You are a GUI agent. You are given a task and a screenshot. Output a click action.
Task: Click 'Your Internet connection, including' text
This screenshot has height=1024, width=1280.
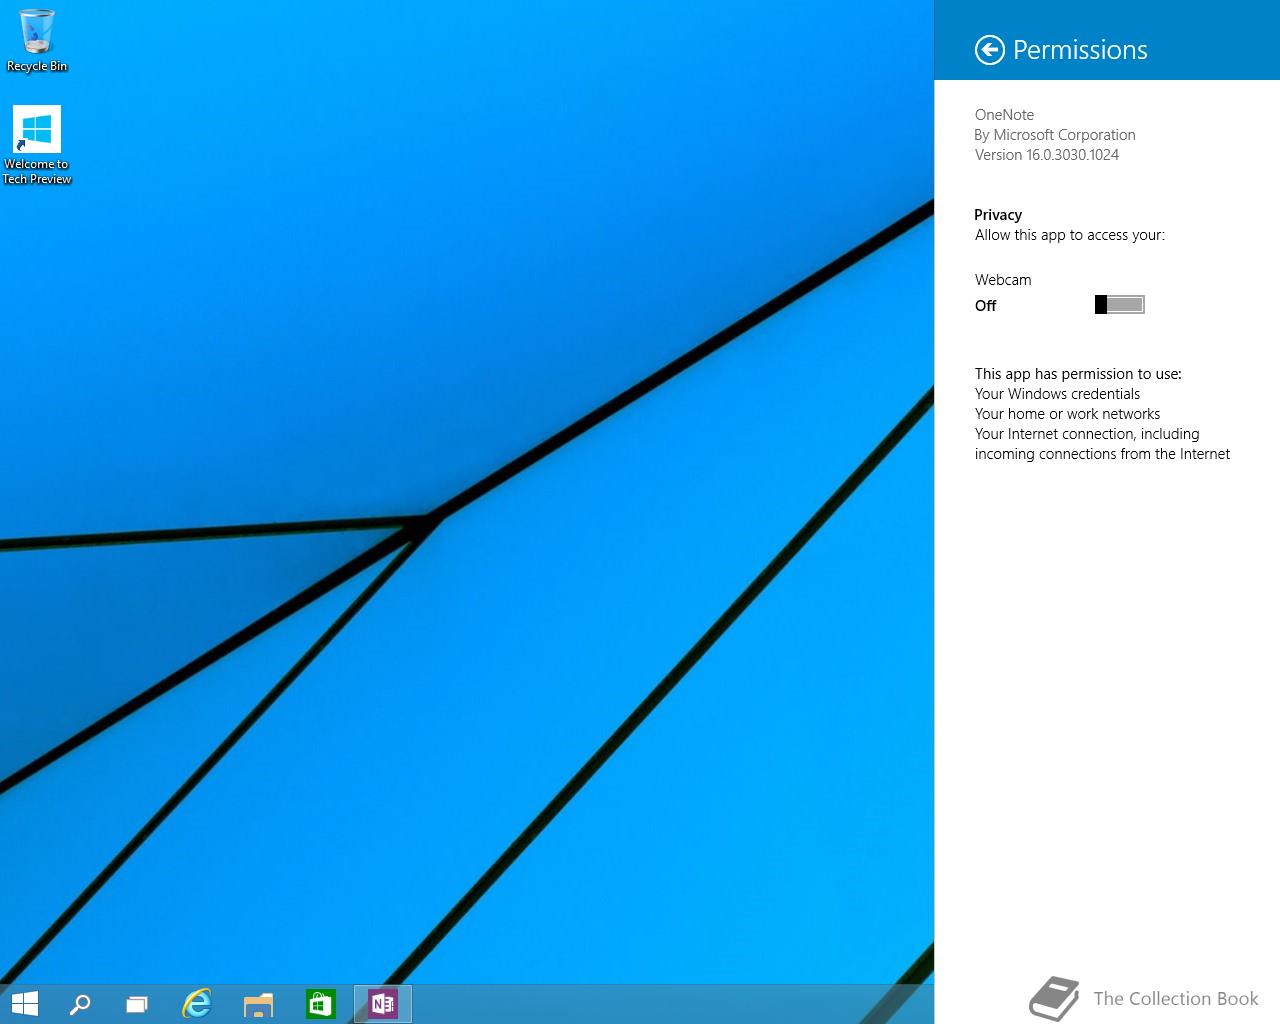point(1087,434)
